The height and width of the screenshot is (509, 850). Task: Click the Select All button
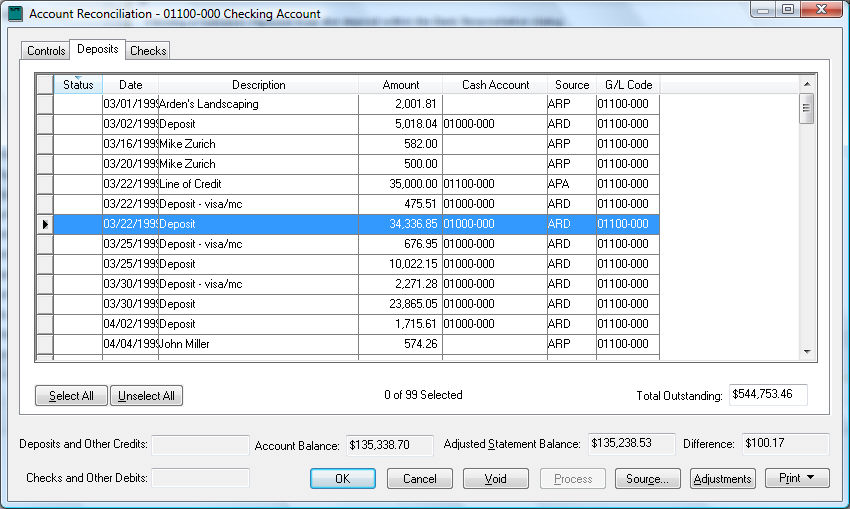point(71,396)
